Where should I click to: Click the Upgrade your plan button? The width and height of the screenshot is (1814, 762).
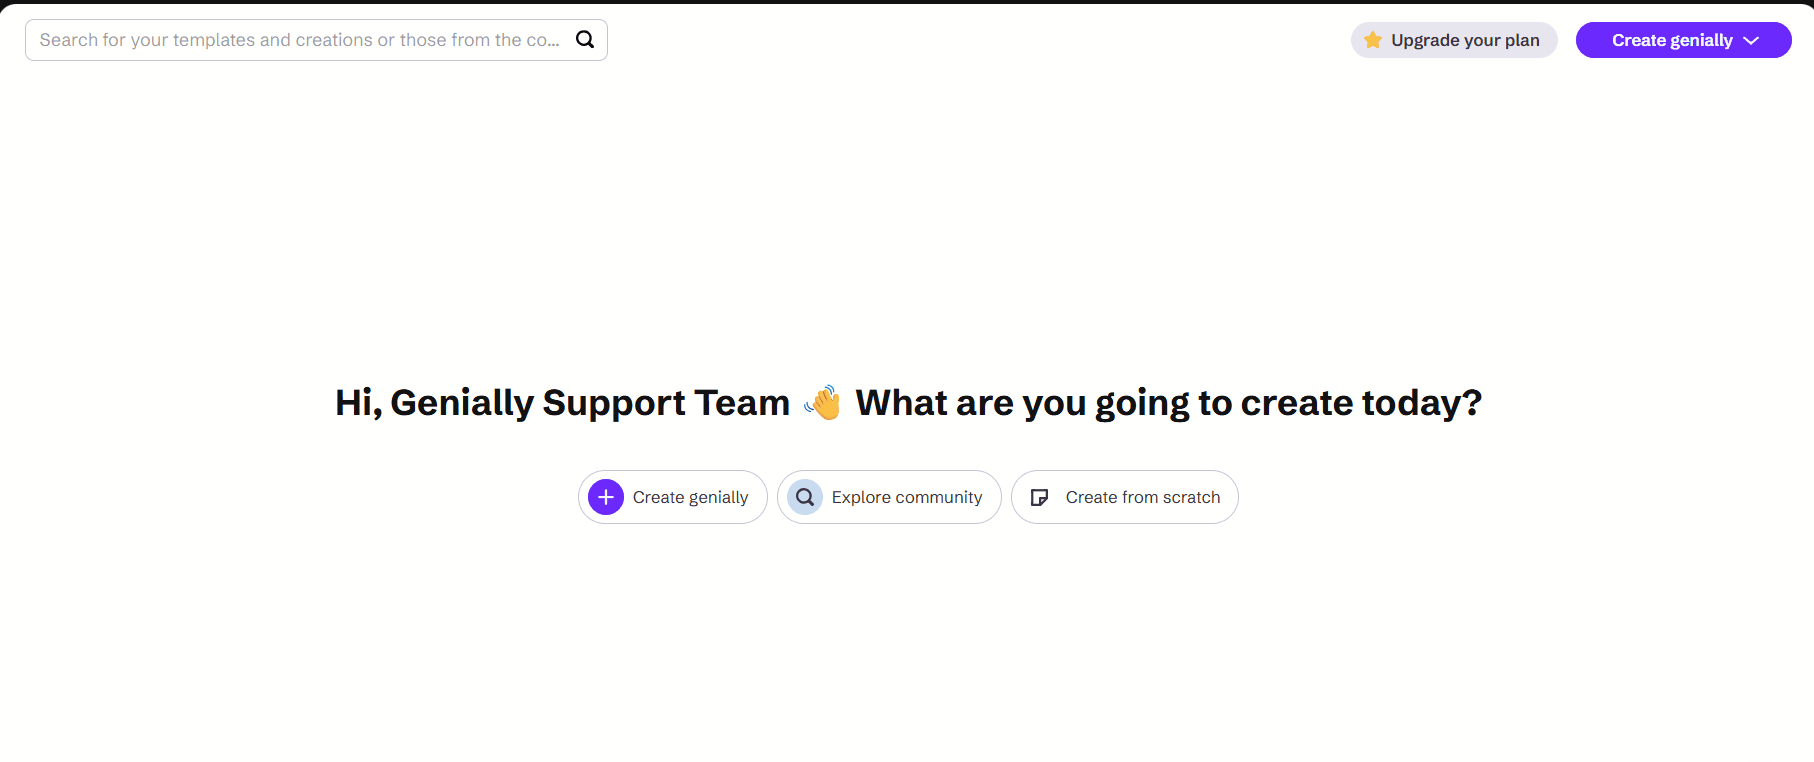pyautogui.click(x=1454, y=40)
